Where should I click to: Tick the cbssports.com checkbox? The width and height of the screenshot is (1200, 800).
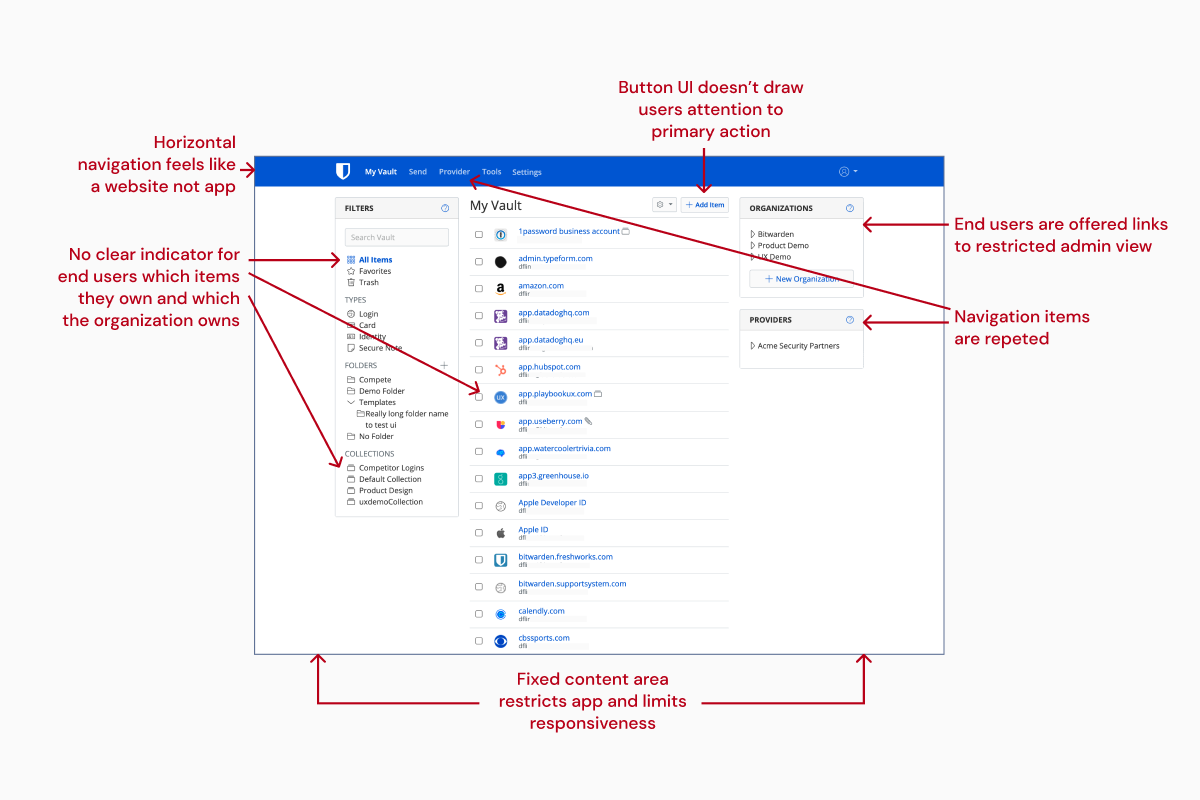click(479, 641)
